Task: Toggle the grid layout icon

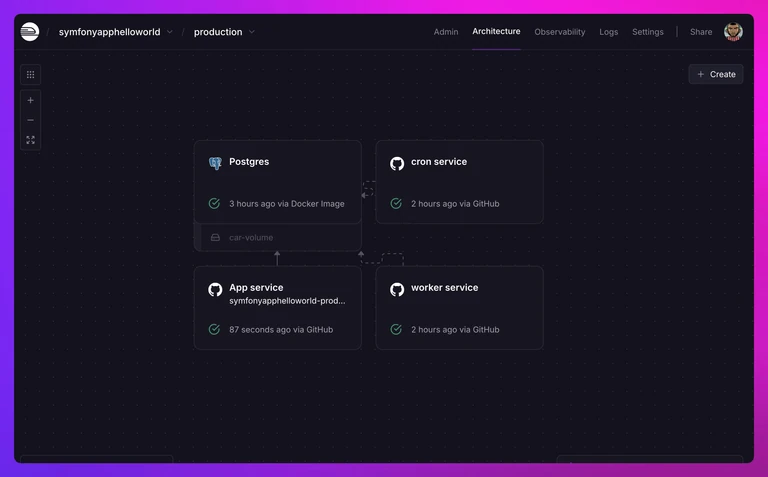Action: (30, 74)
